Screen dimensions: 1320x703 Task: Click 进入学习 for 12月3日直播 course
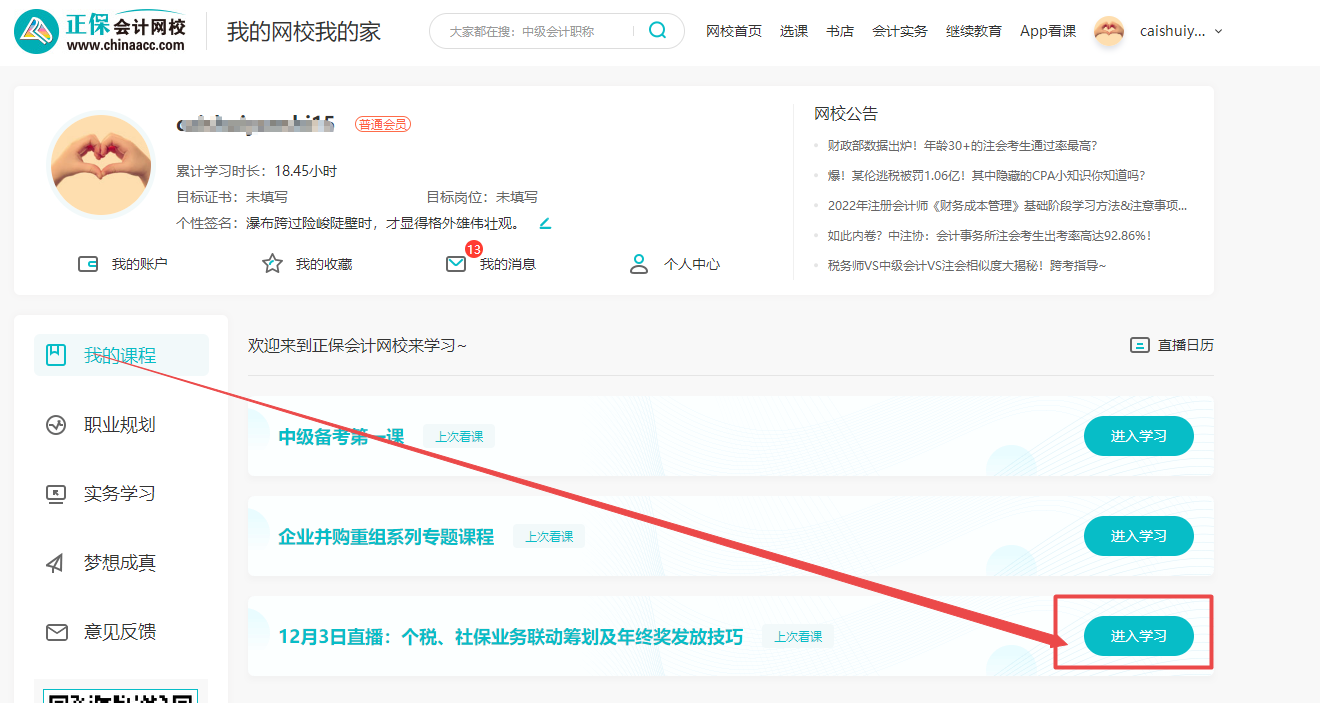pos(1139,636)
